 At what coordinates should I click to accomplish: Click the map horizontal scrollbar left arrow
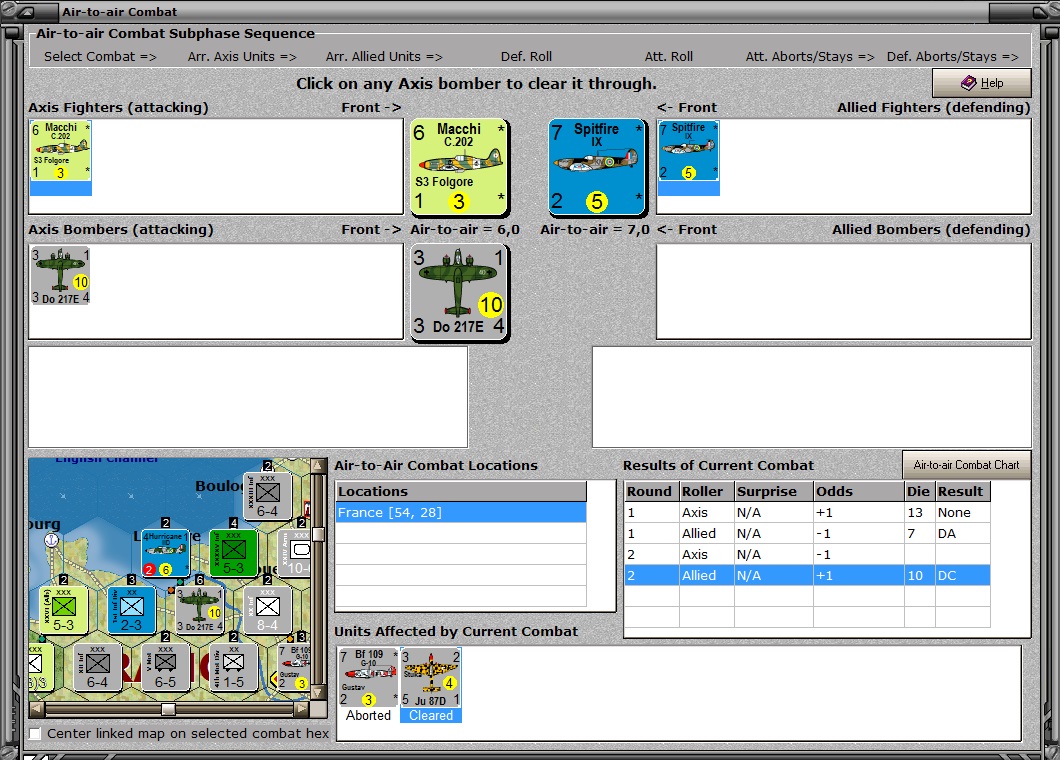pos(37,709)
